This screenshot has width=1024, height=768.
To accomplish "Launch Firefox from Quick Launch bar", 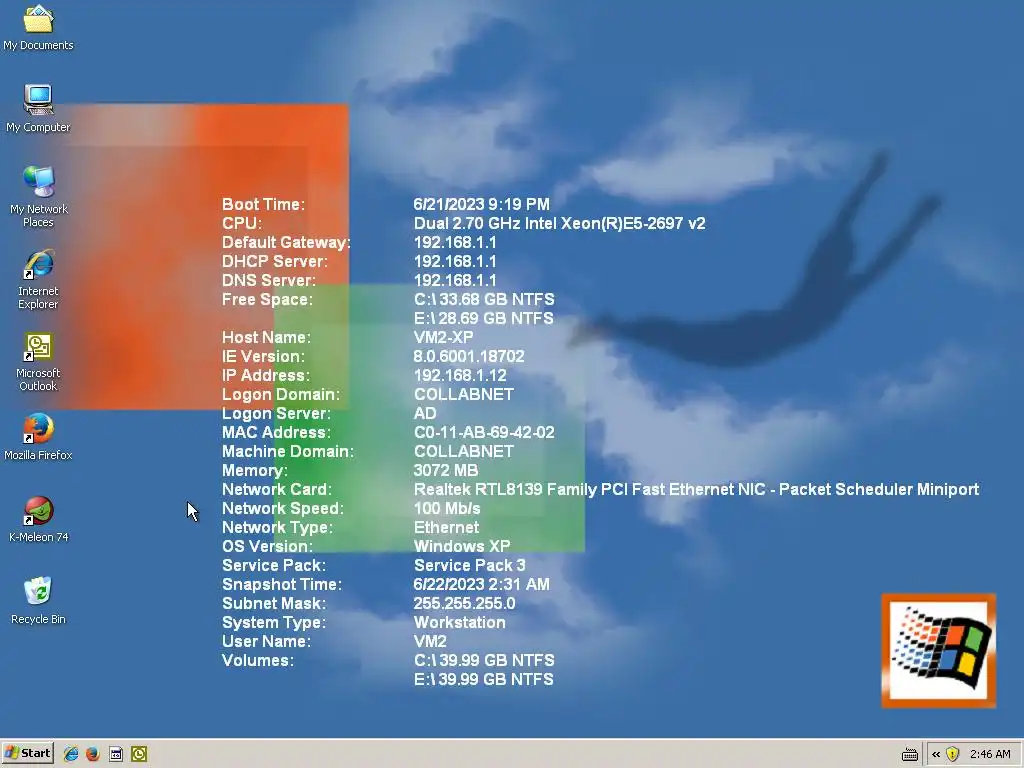I will 93,754.
